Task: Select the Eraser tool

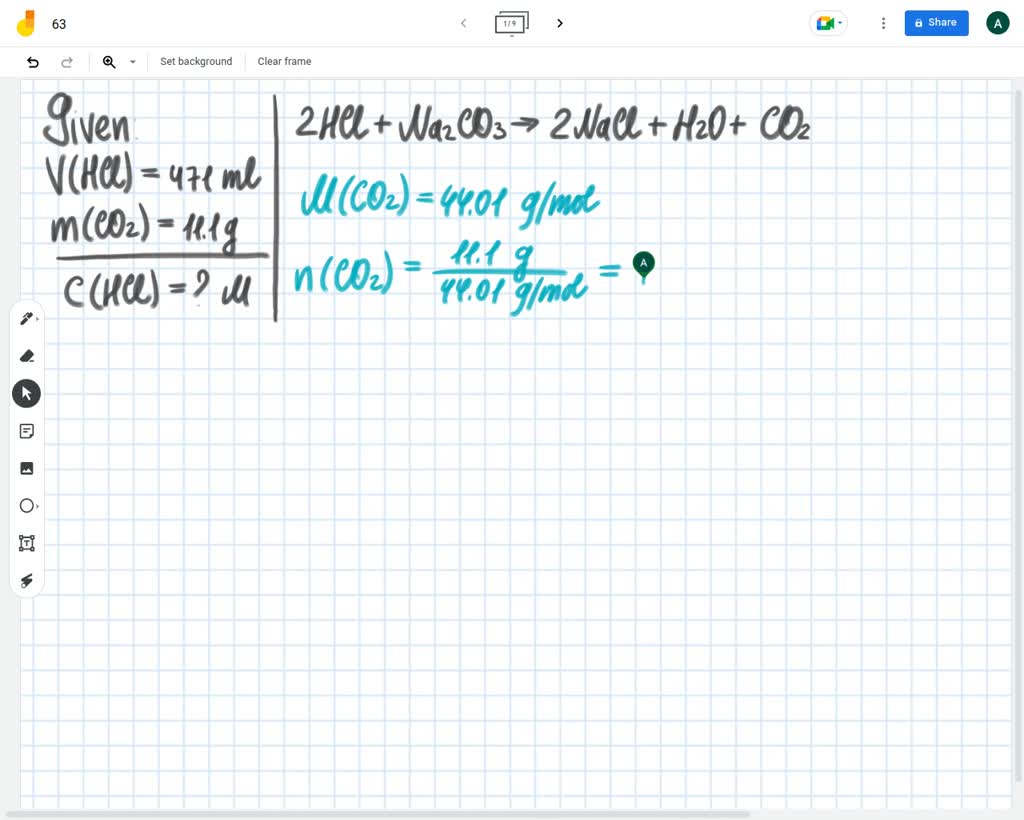Action: pyautogui.click(x=27, y=356)
